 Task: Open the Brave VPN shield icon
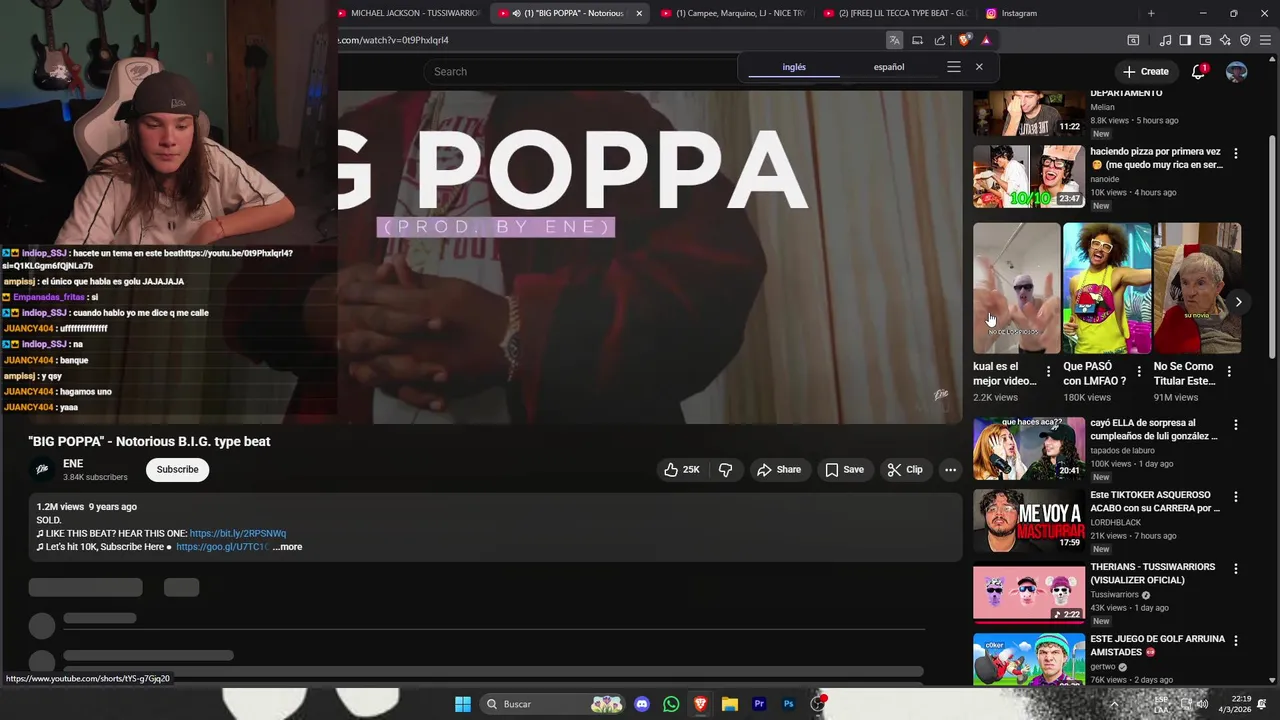[1245, 40]
